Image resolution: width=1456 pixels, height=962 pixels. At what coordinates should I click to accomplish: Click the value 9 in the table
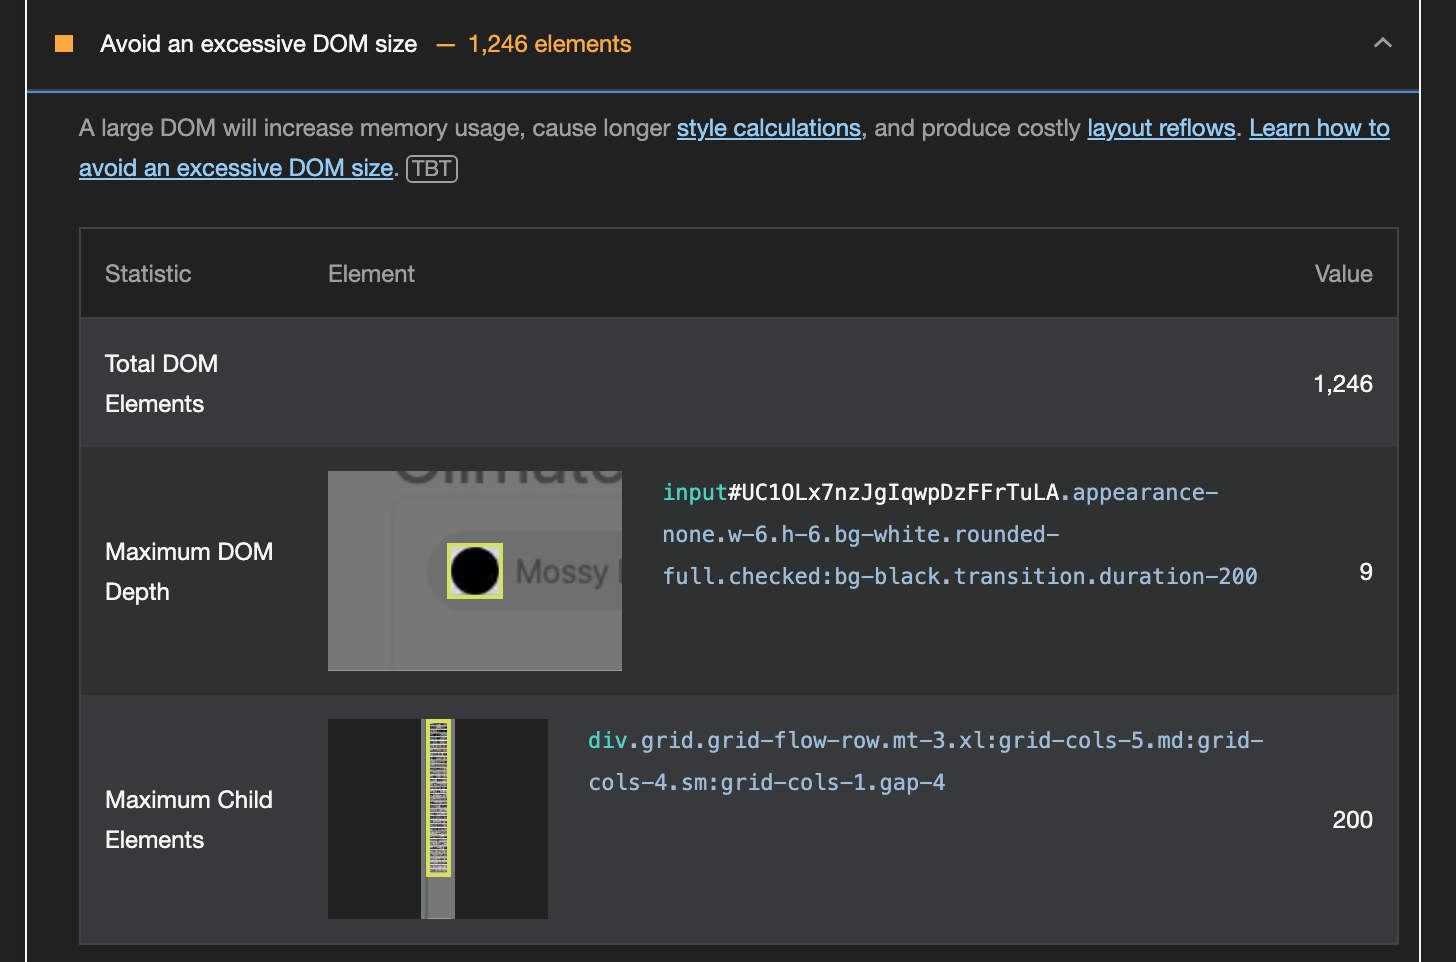pos(1366,571)
